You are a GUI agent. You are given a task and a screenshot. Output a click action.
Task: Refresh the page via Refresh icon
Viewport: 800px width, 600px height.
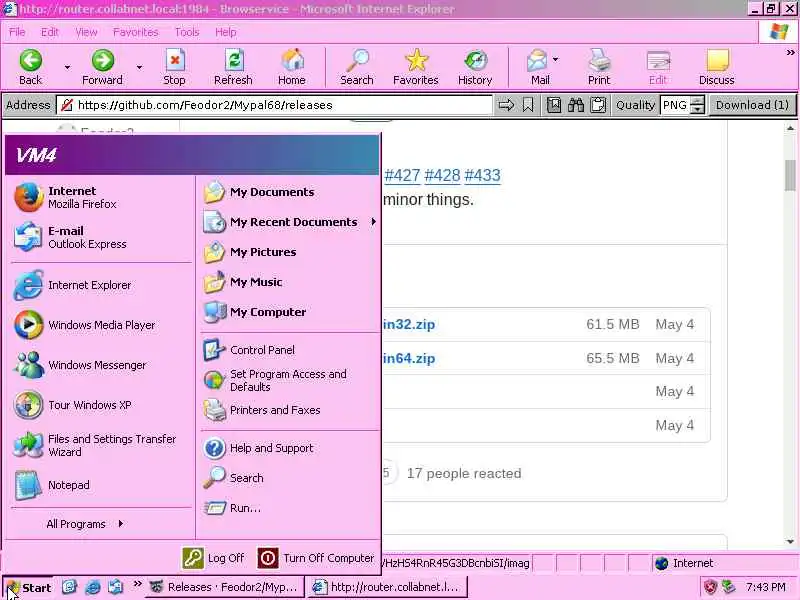point(233,67)
